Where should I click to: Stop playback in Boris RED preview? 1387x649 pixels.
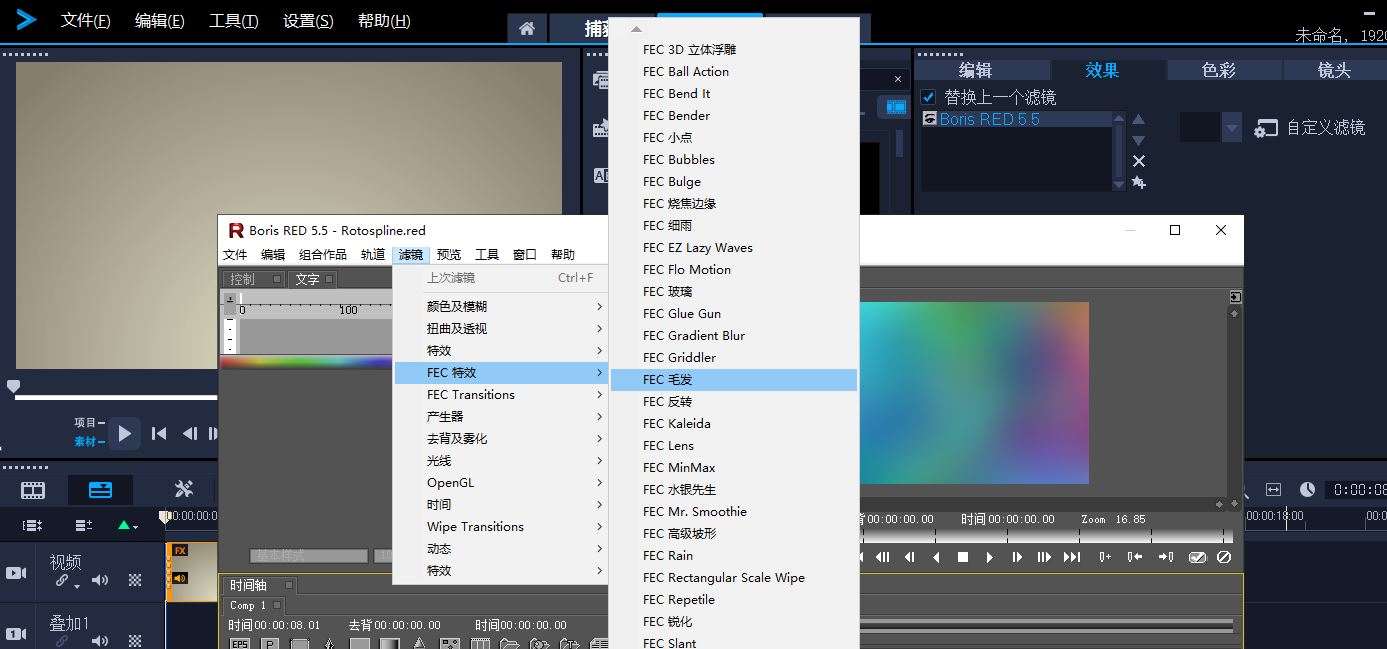click(x=962, y=557)
